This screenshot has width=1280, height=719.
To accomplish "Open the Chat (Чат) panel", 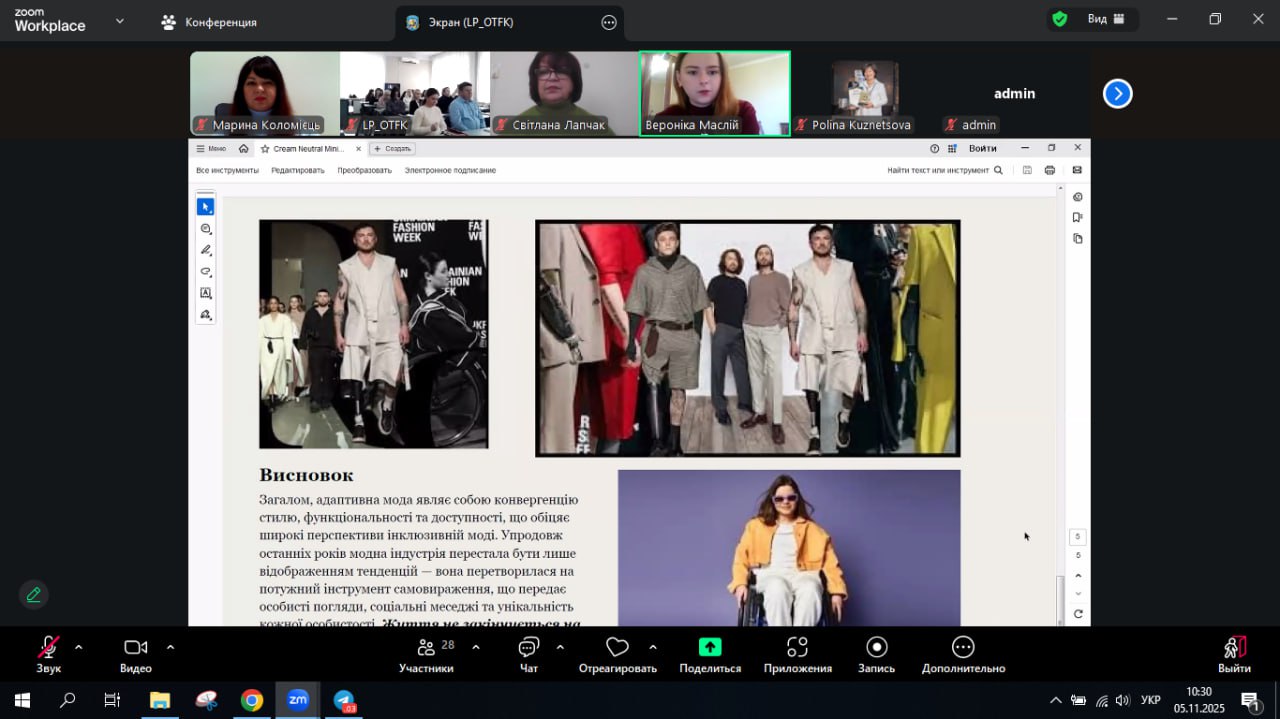I will 529,655.
